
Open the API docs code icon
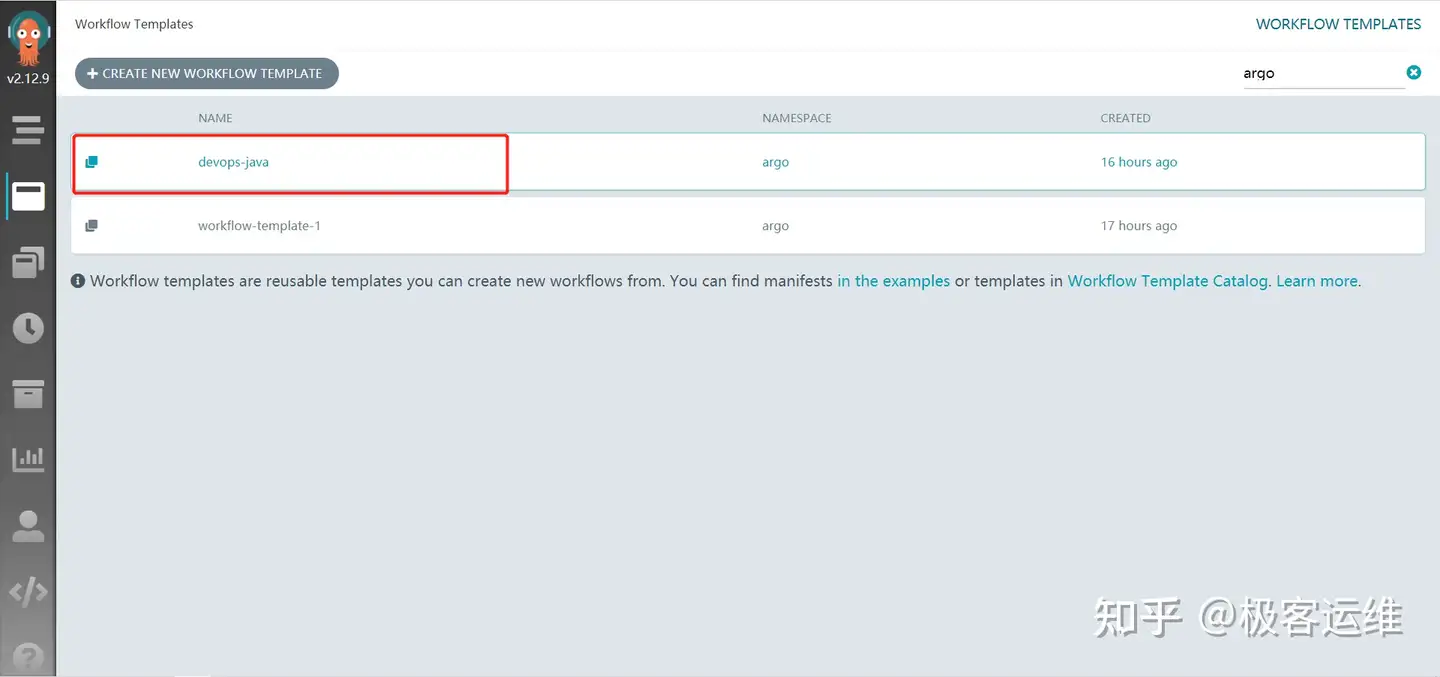click(28, 592)
